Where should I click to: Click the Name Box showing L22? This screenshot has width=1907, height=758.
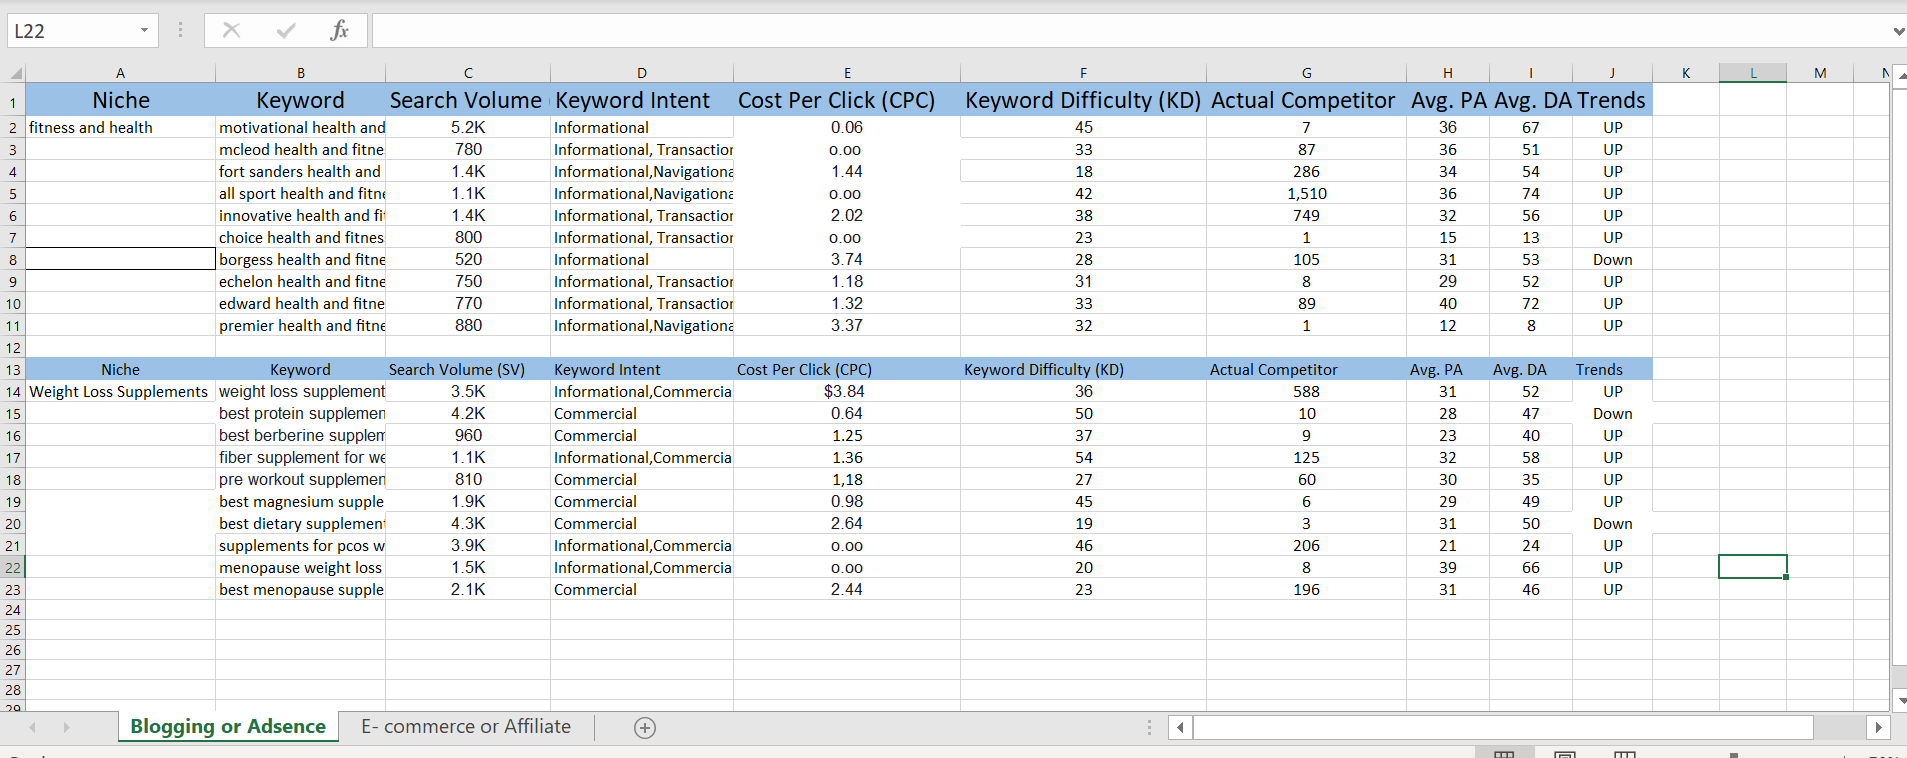tap(70, 30)
